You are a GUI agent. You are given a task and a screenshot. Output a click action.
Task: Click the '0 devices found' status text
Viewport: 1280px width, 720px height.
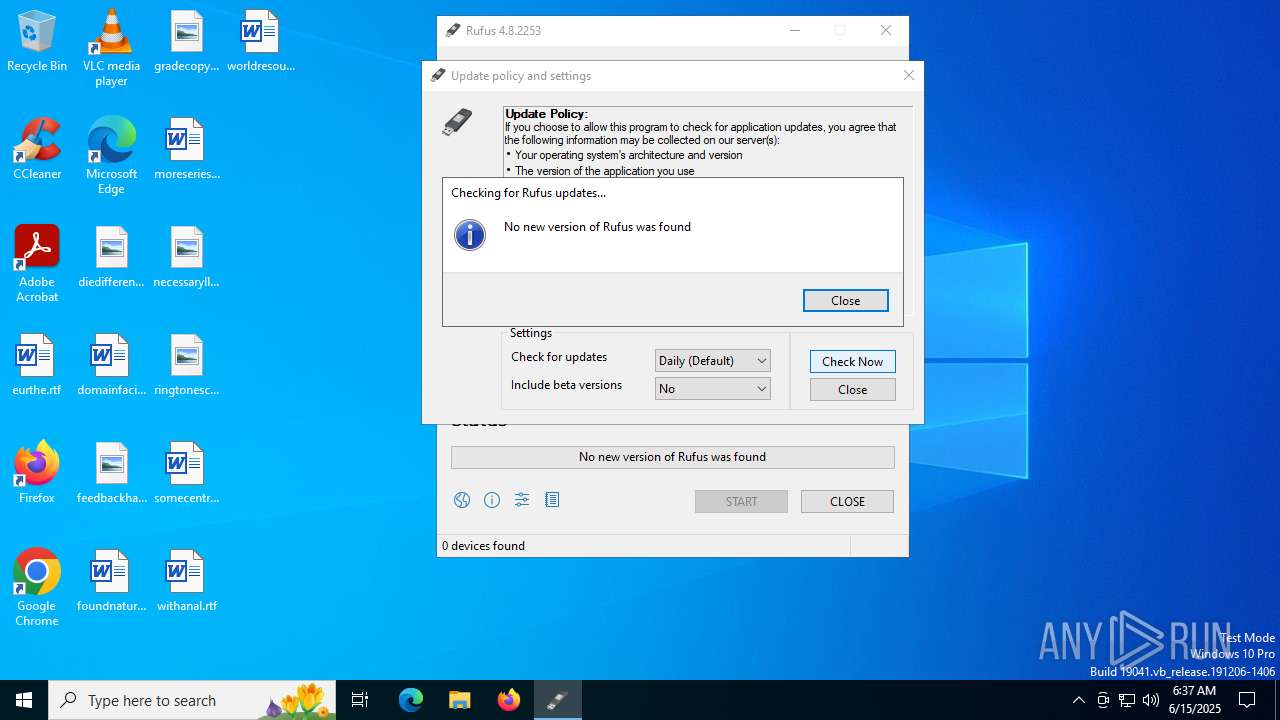pos(483,546)
